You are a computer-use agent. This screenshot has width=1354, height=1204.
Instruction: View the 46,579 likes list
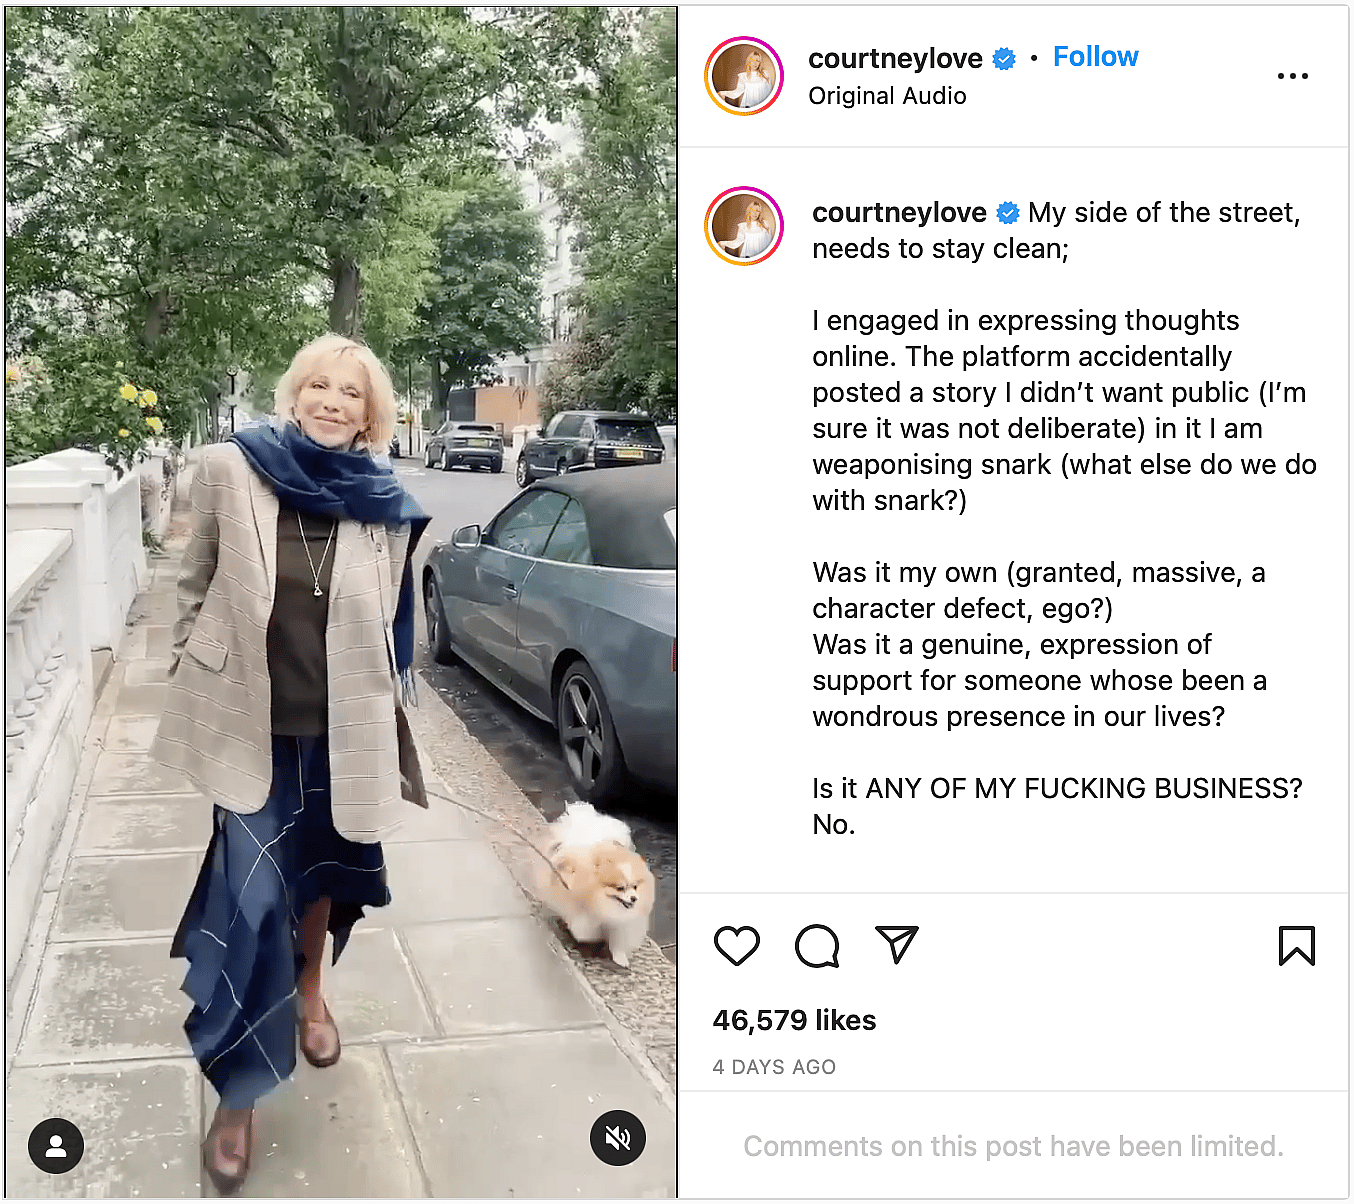tap(794, 1020)
